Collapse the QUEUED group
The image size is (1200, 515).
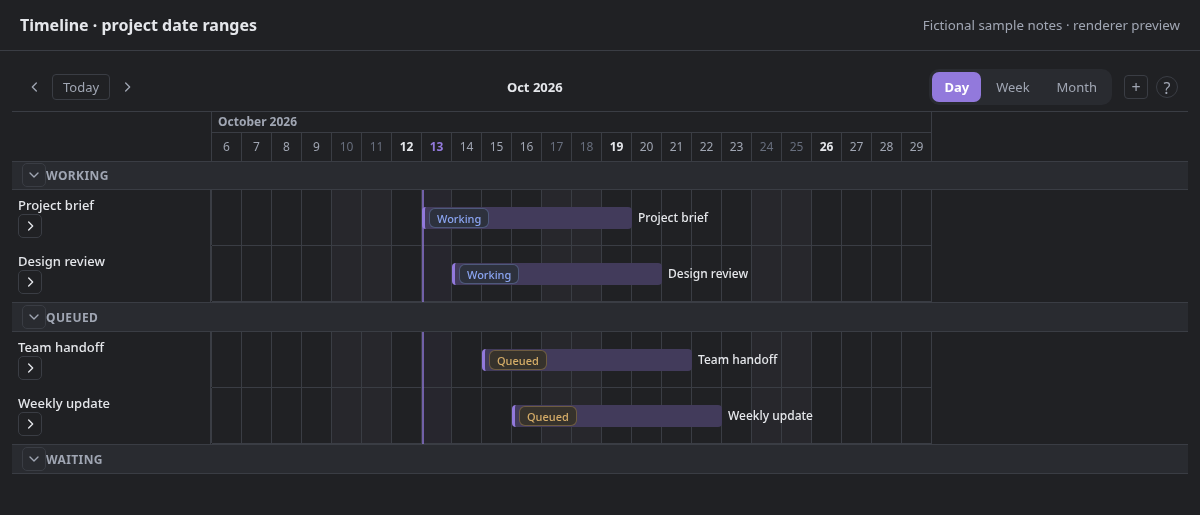(34, 317)
